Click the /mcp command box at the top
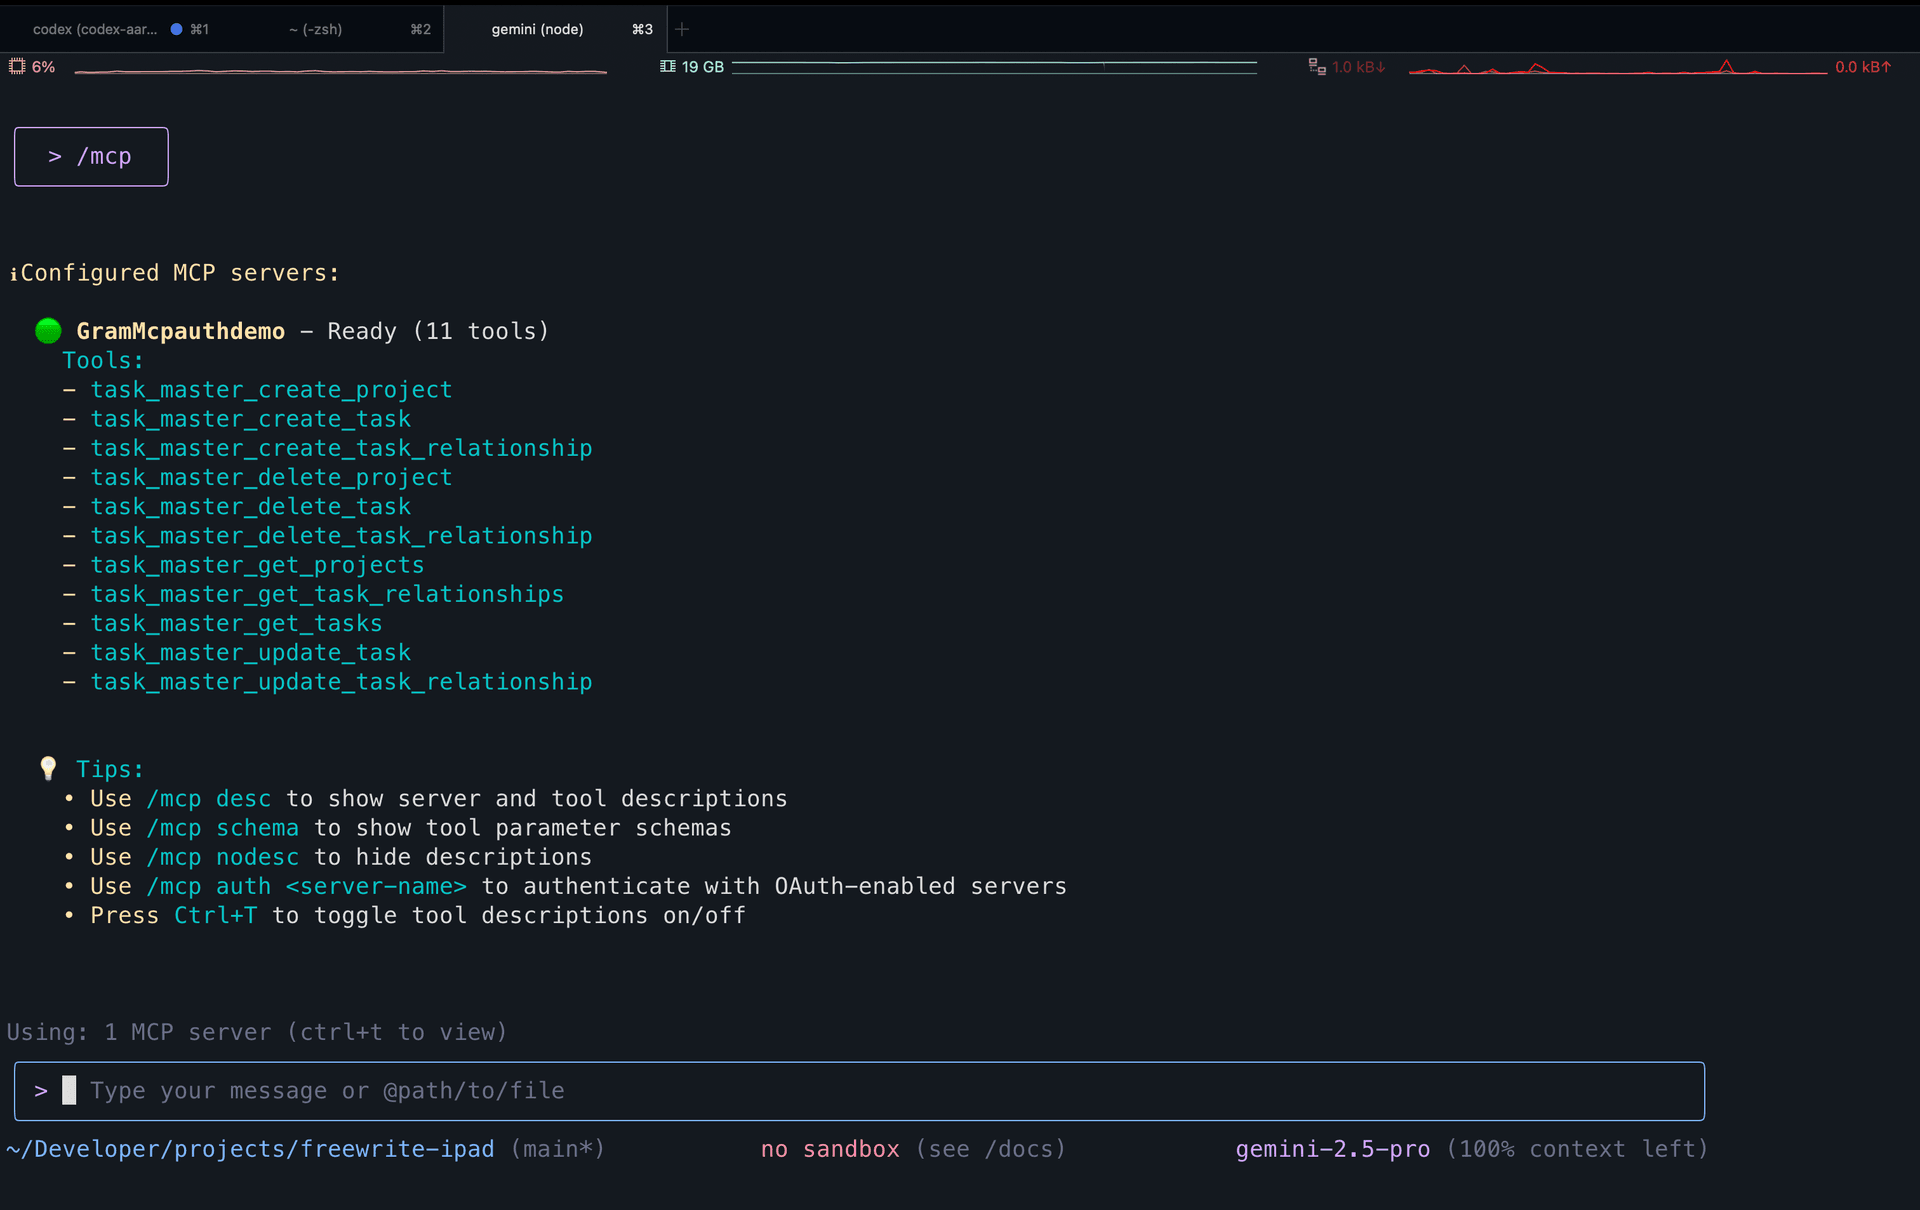Screen dimensions: 1920x1210 (91, 156)
